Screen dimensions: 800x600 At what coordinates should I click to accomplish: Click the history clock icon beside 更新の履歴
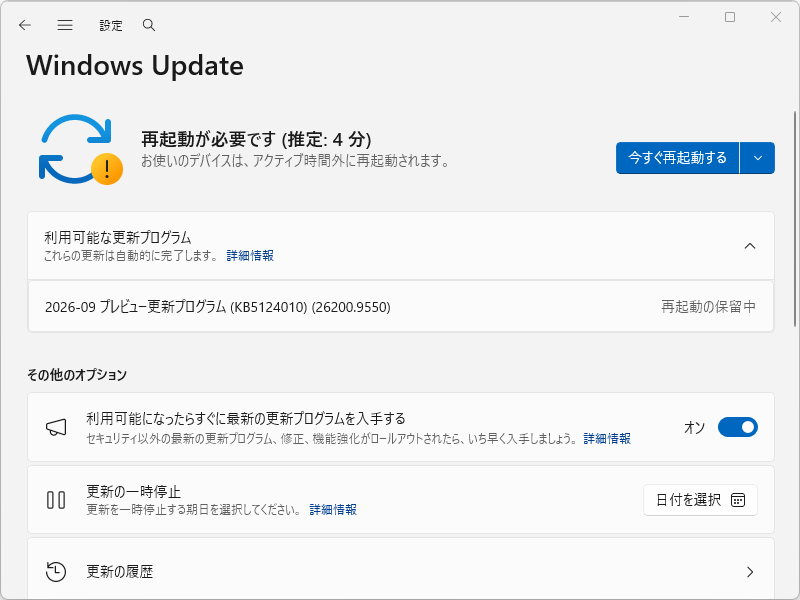(x=56, y=571)
